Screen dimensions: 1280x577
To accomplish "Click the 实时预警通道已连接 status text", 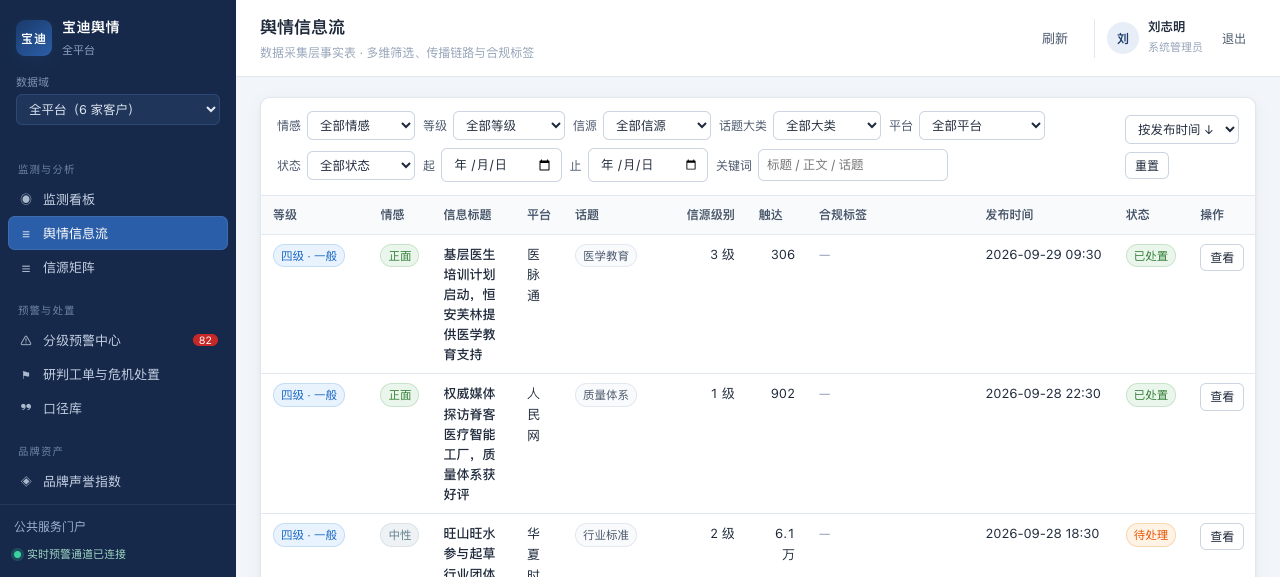I will [76, 554].
